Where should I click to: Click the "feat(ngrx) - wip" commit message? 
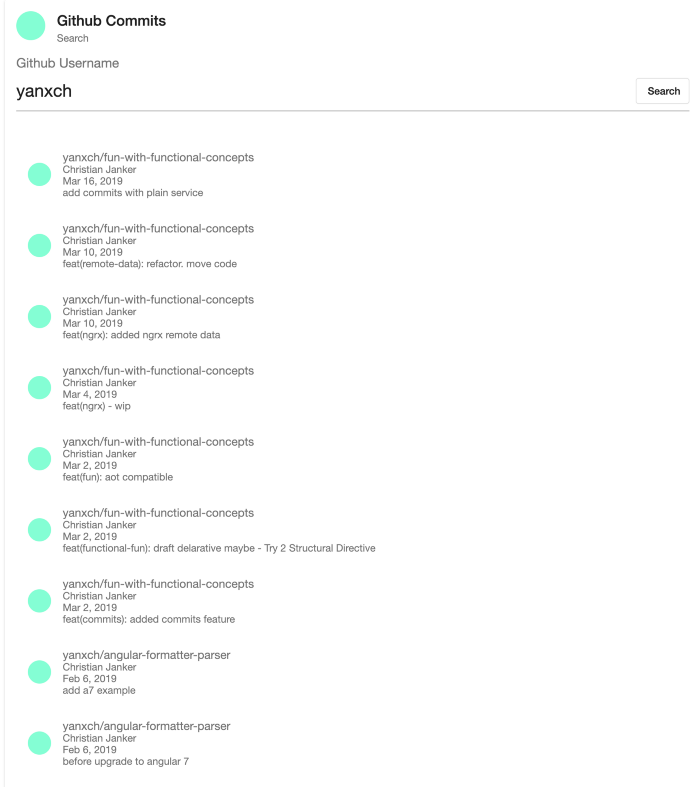coord(96,406)
